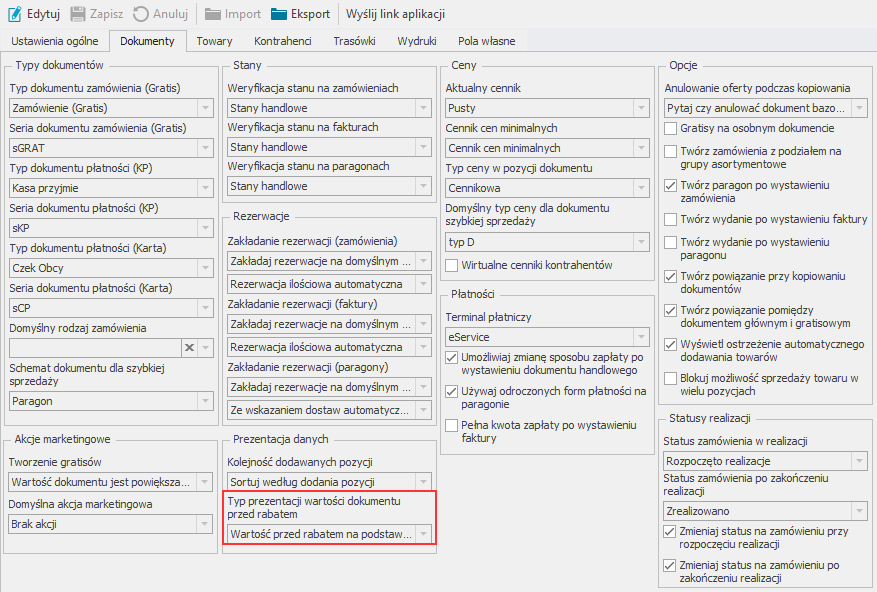Expand the Aktualny cennik dropdown
The height and width of the screenshot is (592, 877).
click(643, 108)
